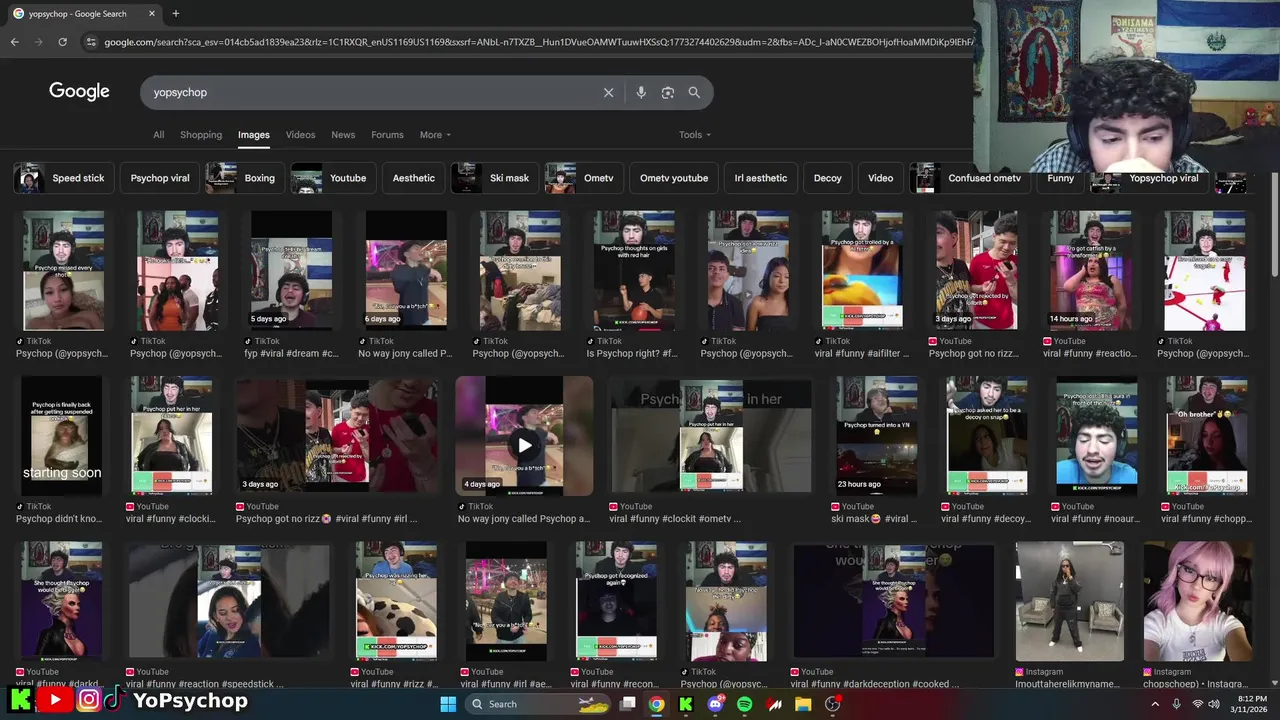Viewport: 1280px width, 720px height.
Task: Open the thumbnail labeled 14 hours ago
Action: tap(1091, 270)
